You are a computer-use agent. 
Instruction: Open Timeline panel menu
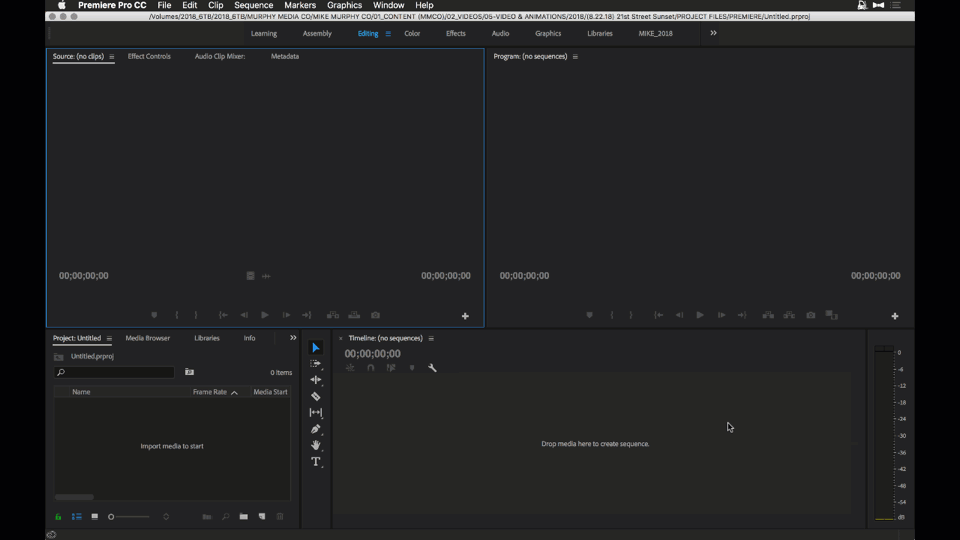click(x=431, y=339)
